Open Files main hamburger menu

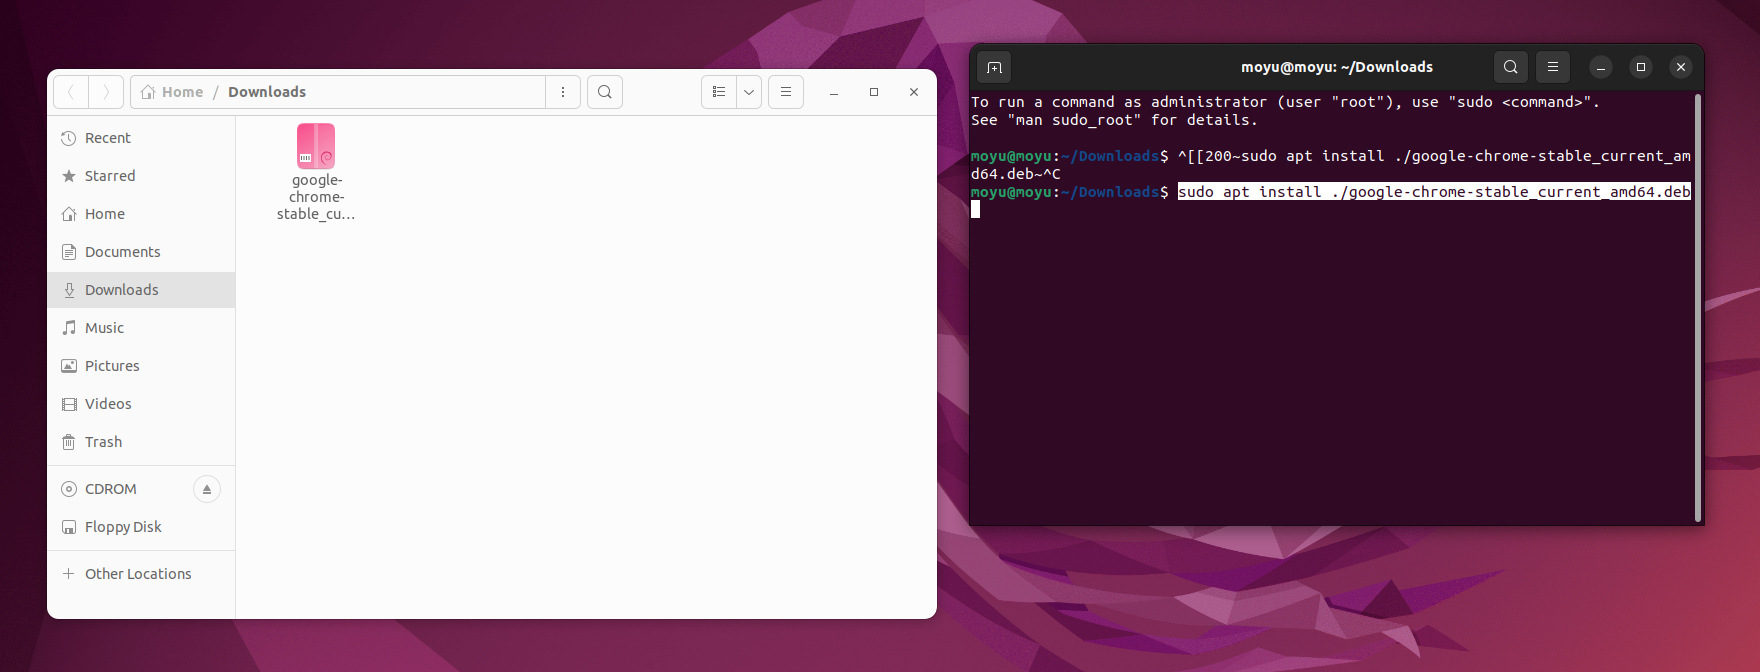786,92
